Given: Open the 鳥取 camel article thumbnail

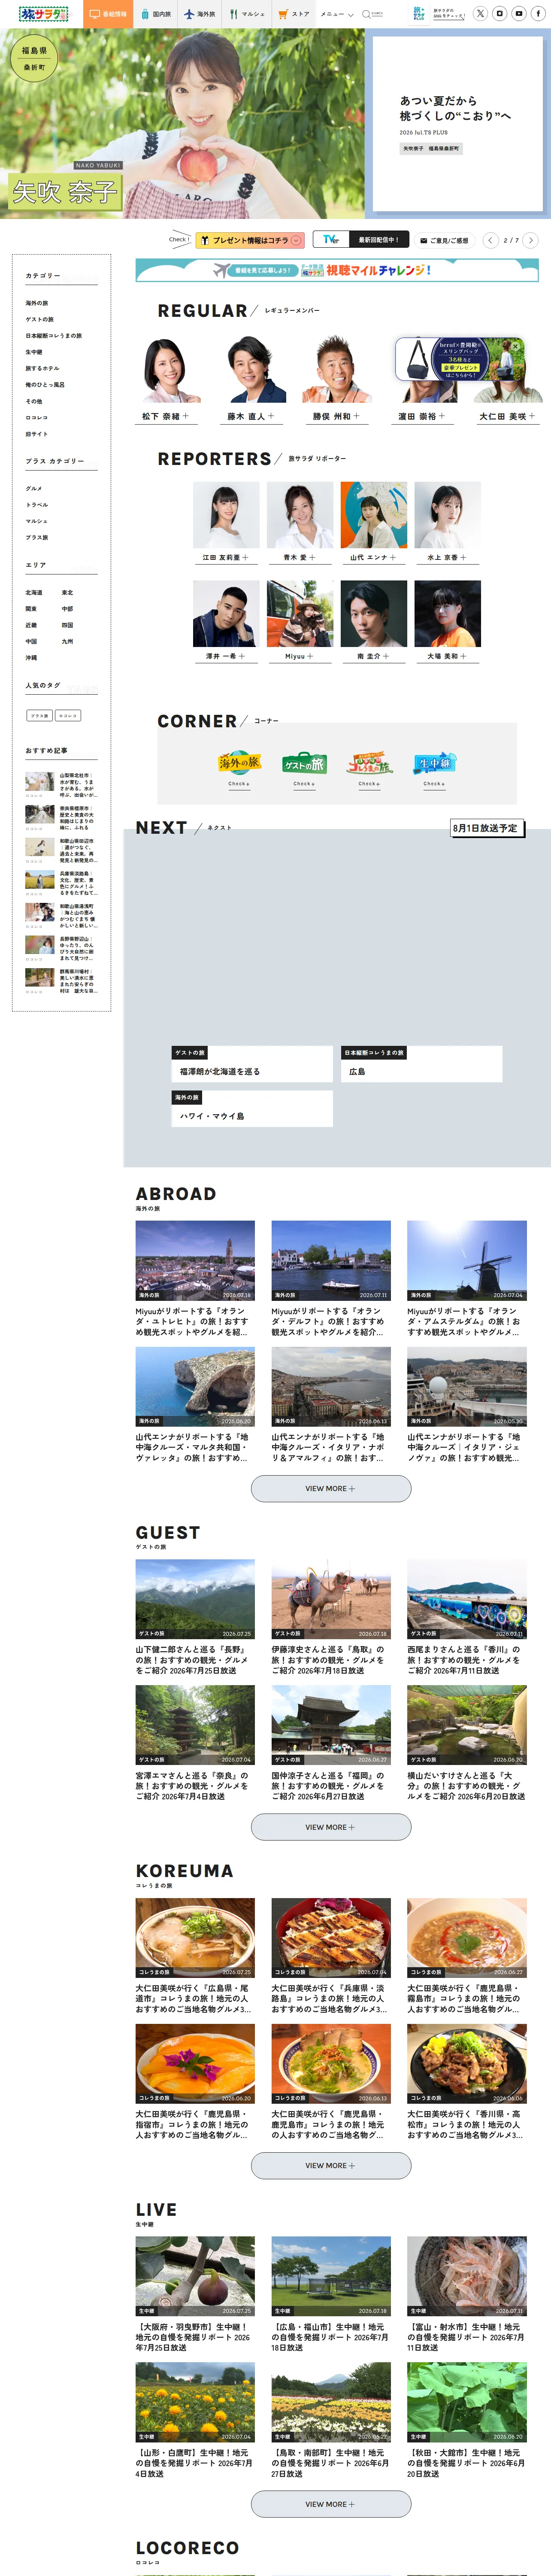Looking at the screenshot, I should (331, 1598).
